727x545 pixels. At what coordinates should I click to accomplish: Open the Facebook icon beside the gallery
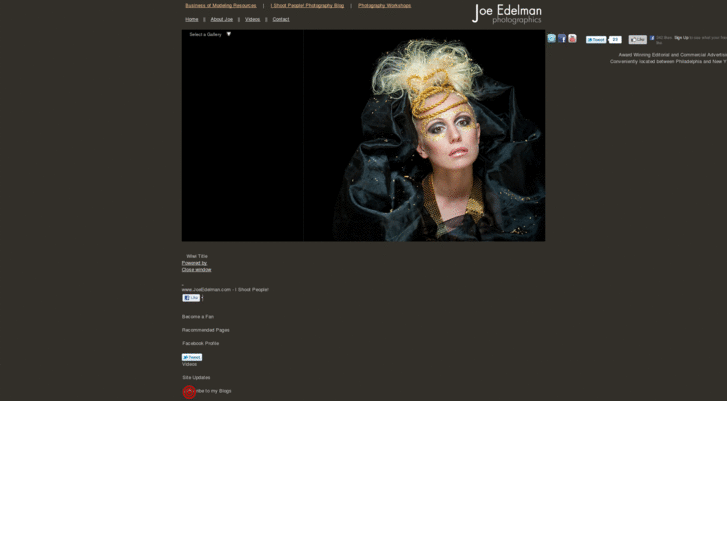point(562,38)
